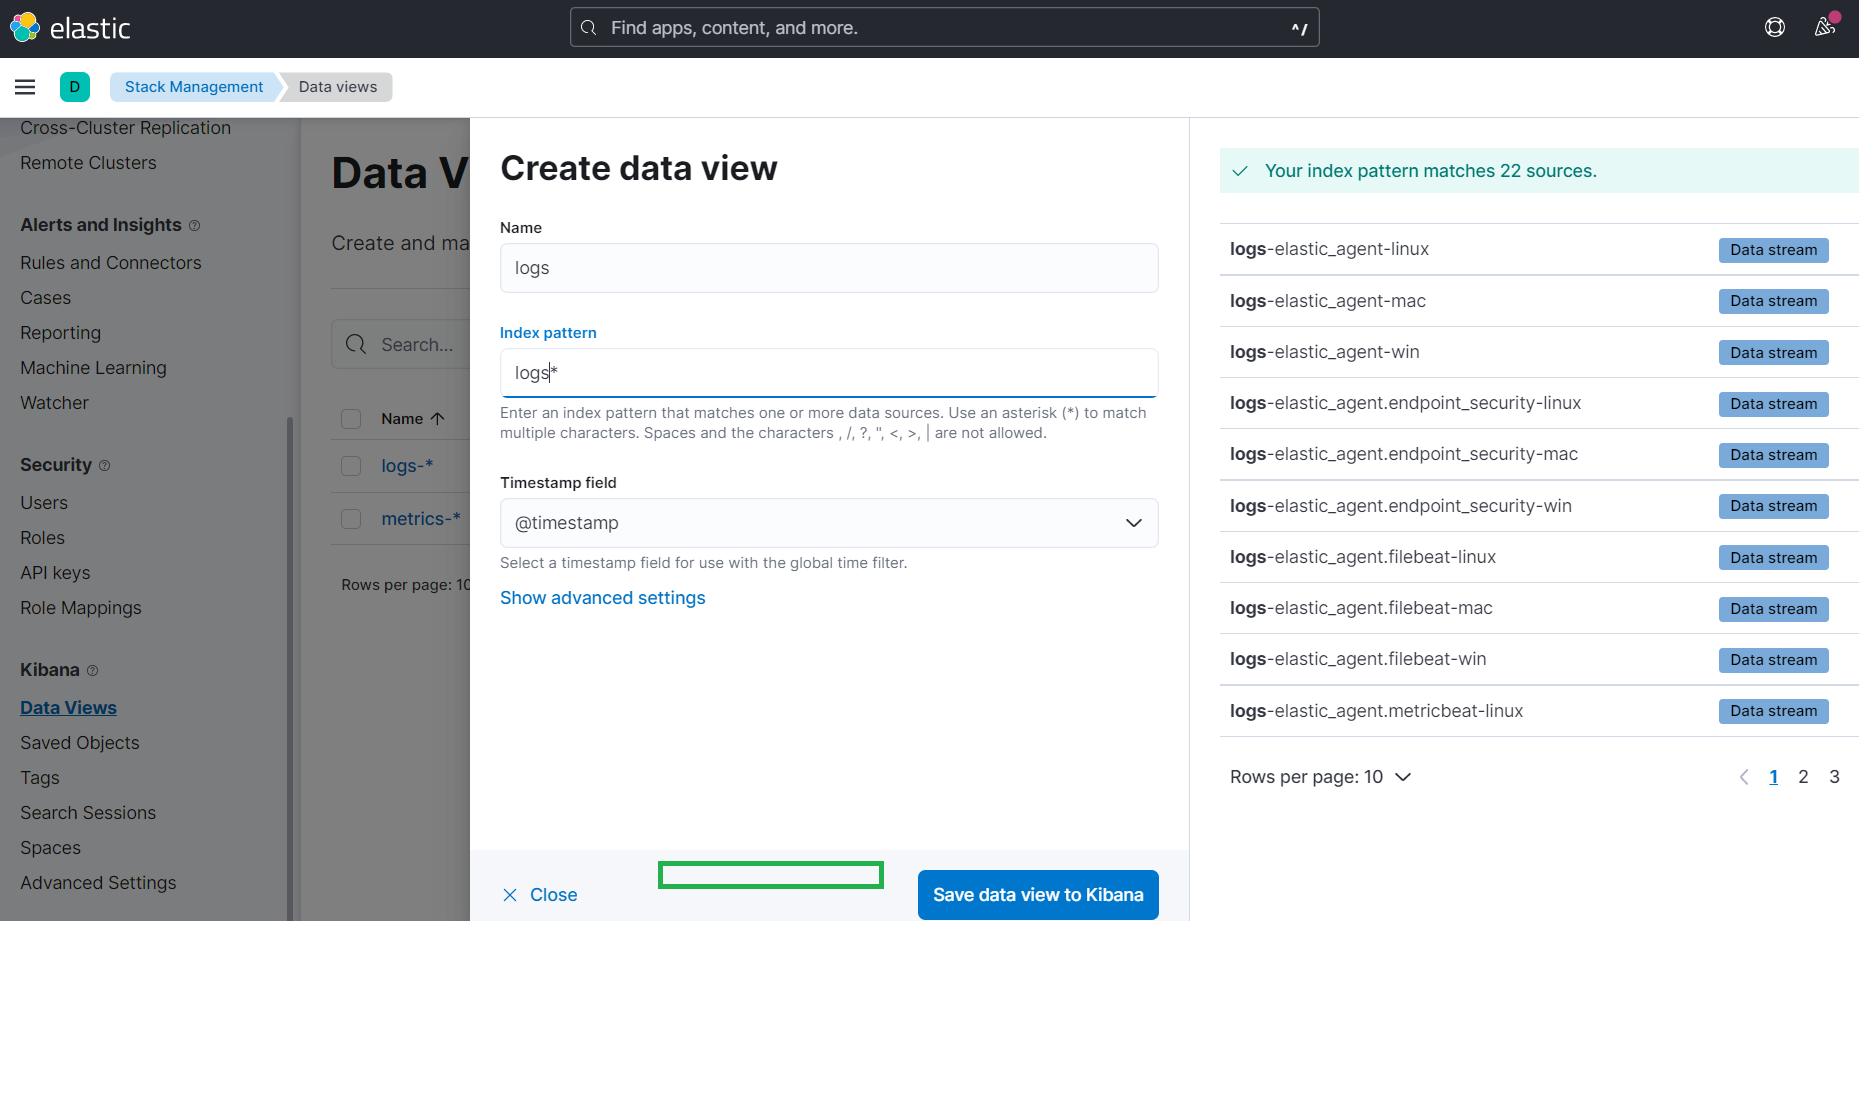Click Show advanced settings link
Image resolution: width=1859 pixels, height=1108 pixels.
click(x=602, y=598)
